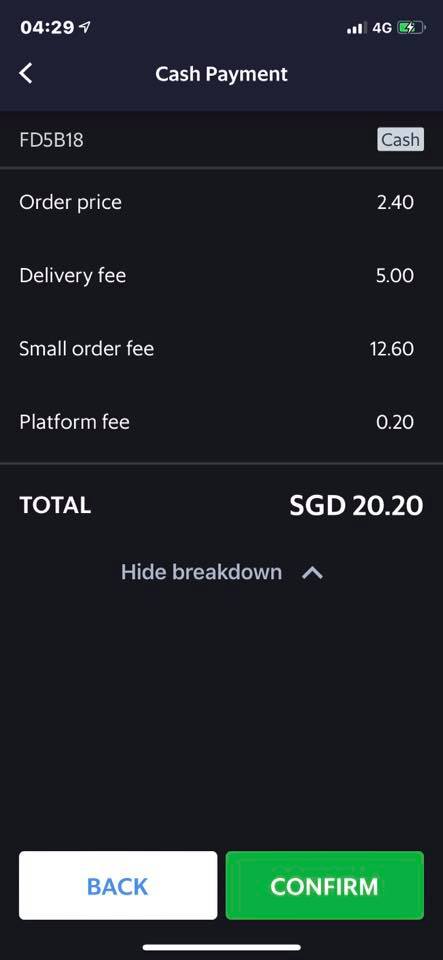Select the Order price row label
443x960 pixels.
(x=70, y=203)
